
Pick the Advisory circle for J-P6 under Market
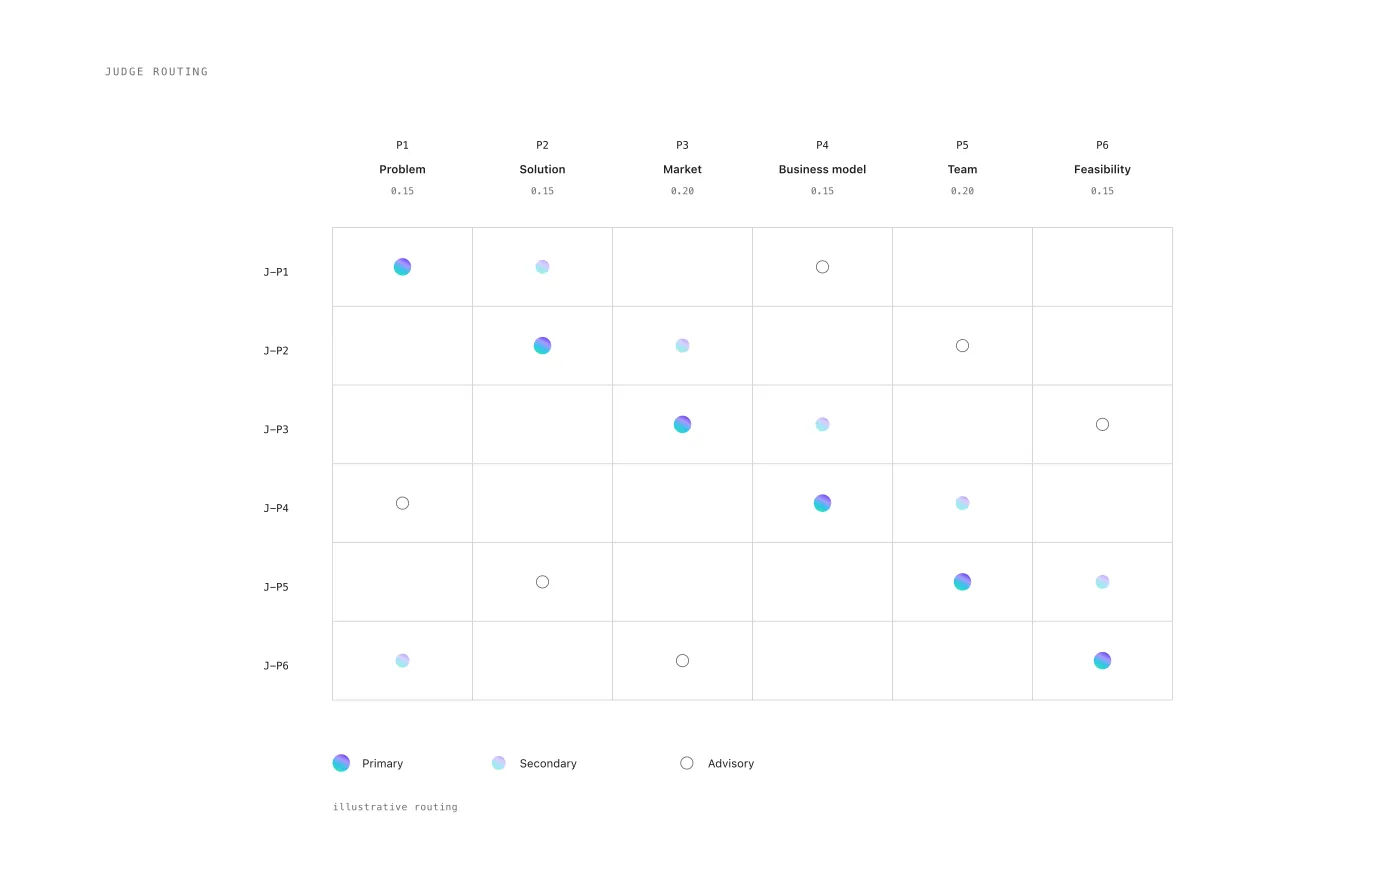click(x=682, y=661)
